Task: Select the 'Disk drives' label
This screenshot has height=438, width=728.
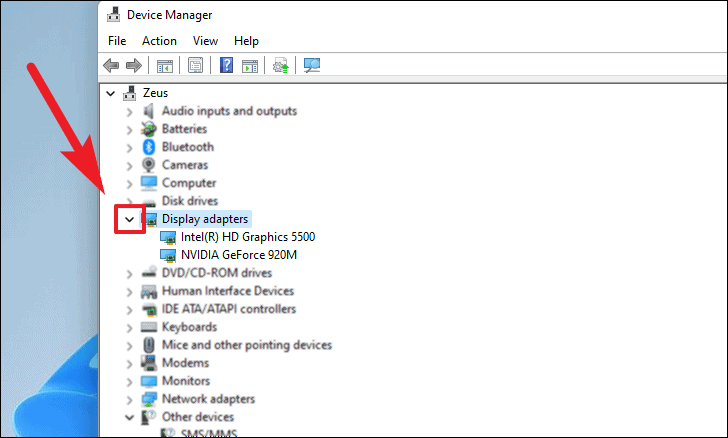Action: point(190,201)
